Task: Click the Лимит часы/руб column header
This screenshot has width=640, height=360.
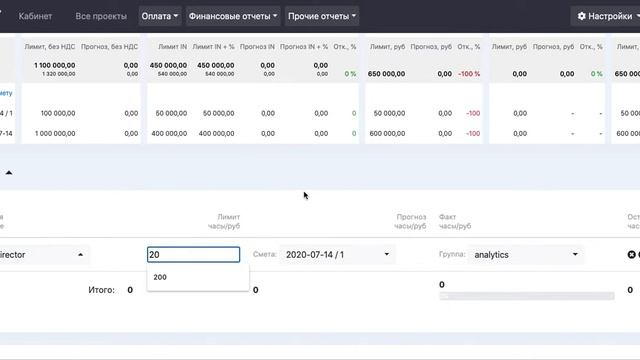Action: [224, 222]
